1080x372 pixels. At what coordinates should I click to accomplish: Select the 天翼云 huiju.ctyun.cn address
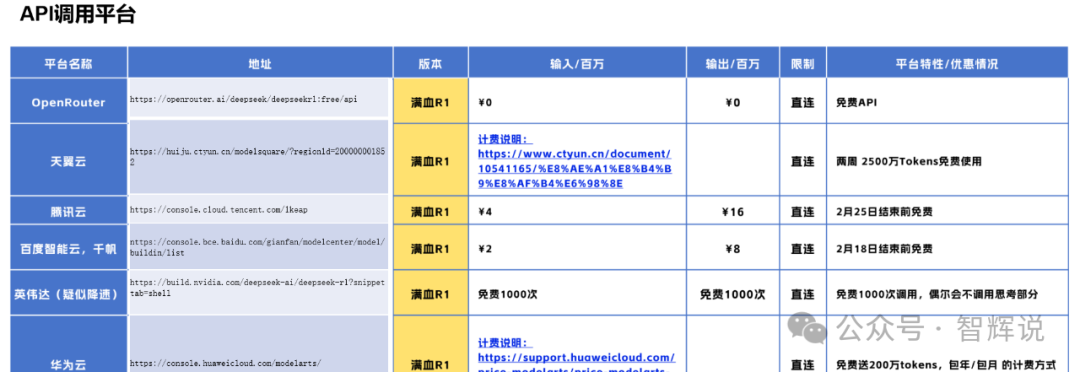pyautogui.click(x=258, y=156)
